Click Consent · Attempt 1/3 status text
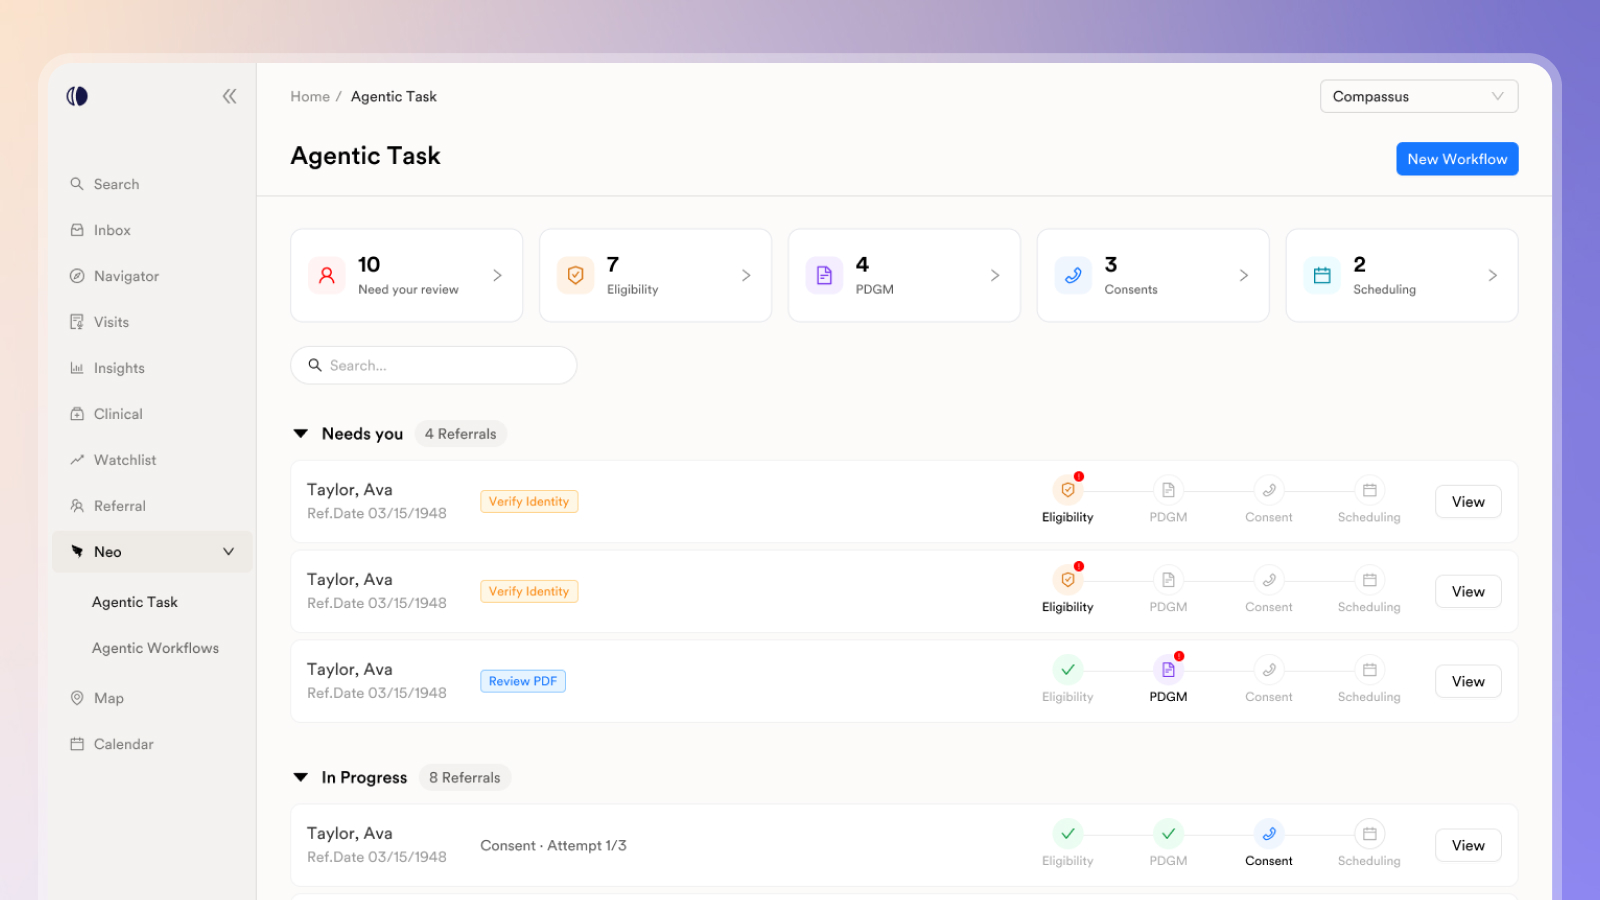Viewport: 1600px width, 900px height. tap(553, 845)
